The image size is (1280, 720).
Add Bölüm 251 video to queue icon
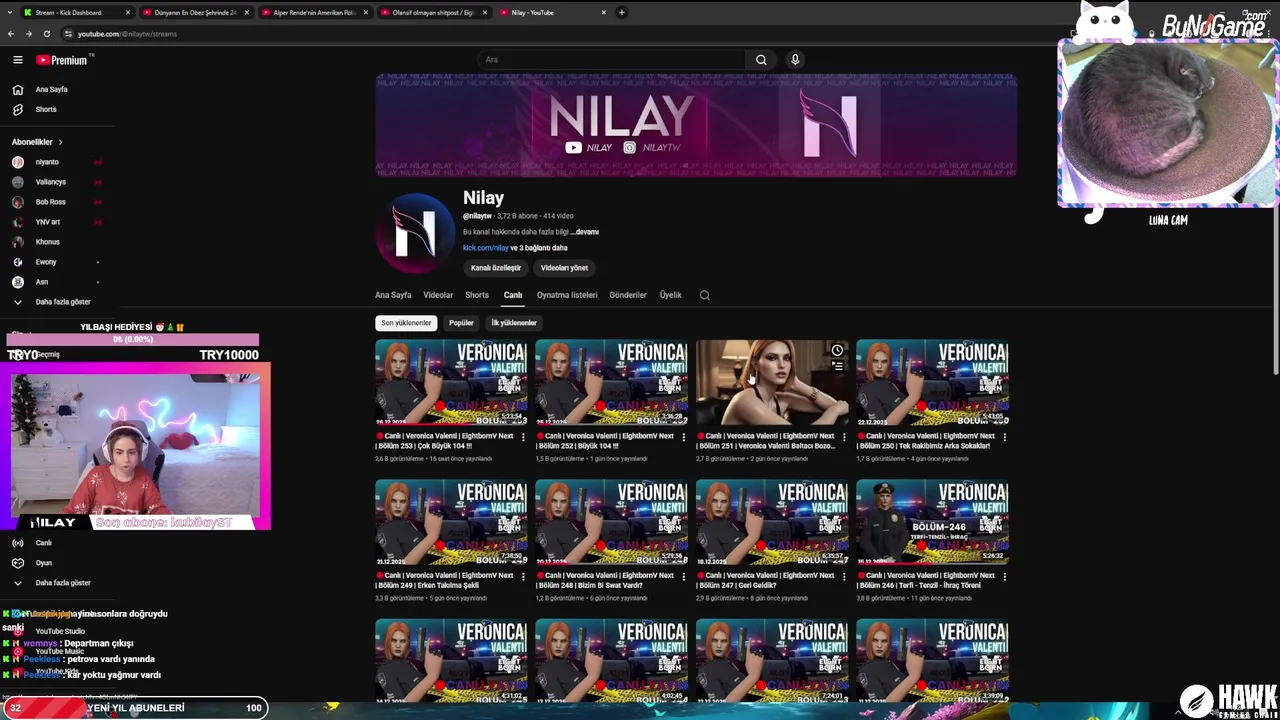tap(837, 366)
